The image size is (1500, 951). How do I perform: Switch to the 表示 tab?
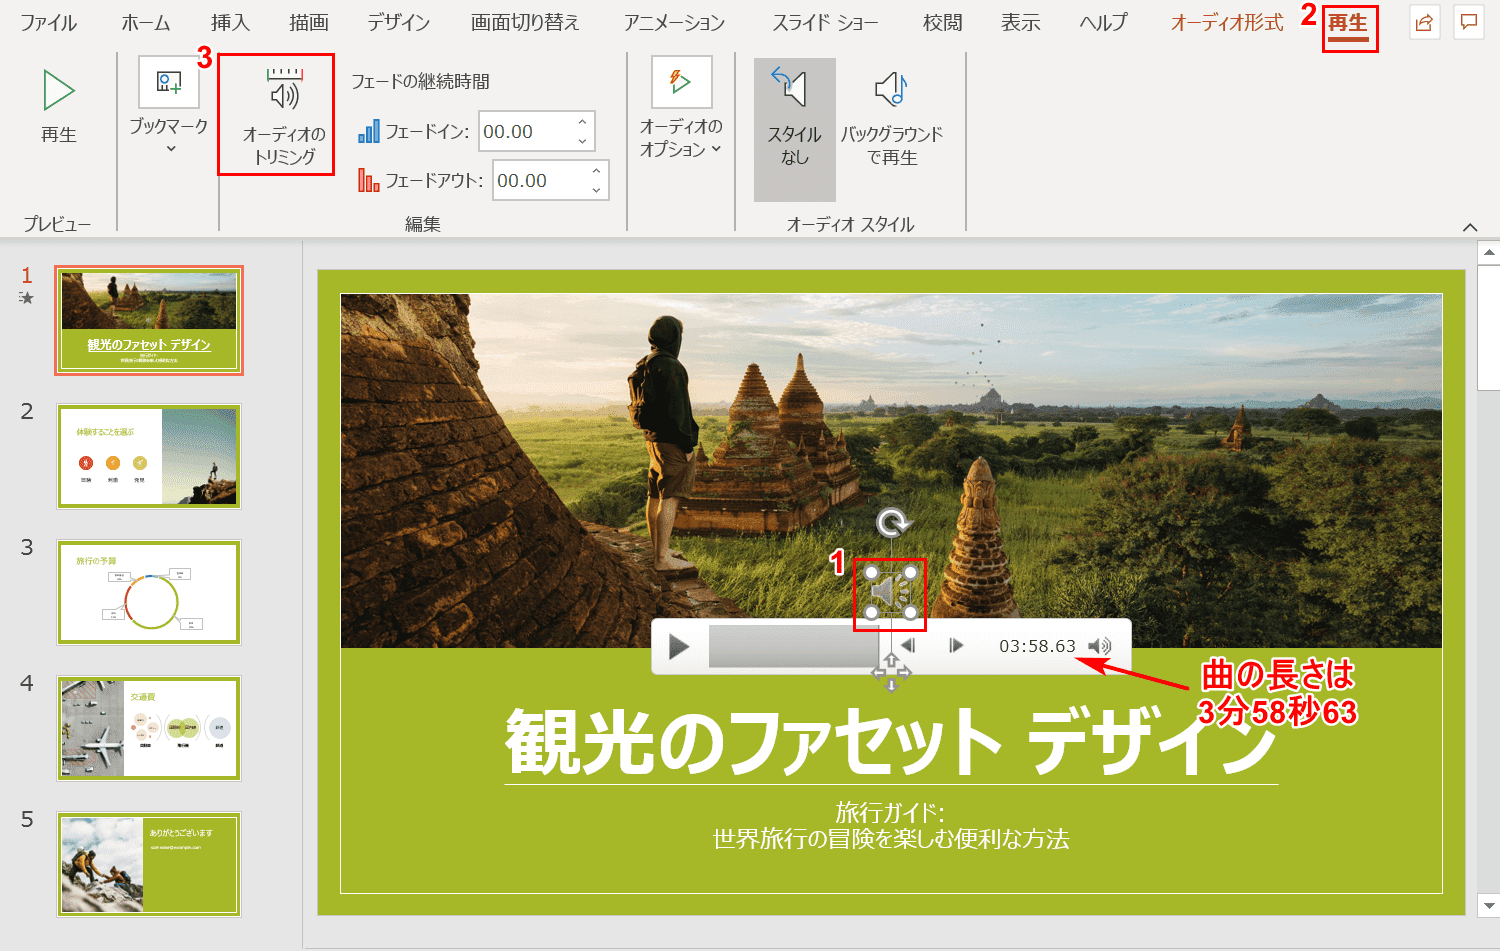(1021, 22)
